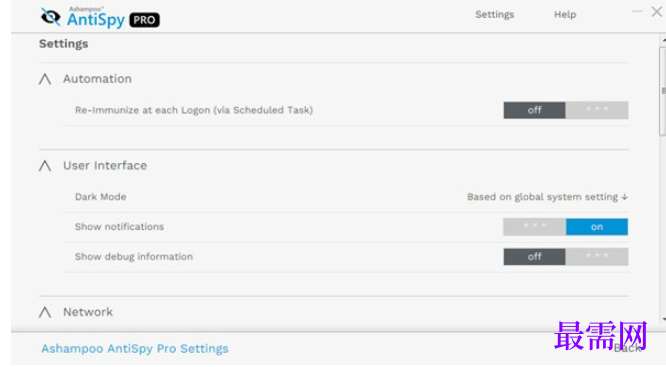Click Ashampoo AntiSpy Pro Settings link

135,349
